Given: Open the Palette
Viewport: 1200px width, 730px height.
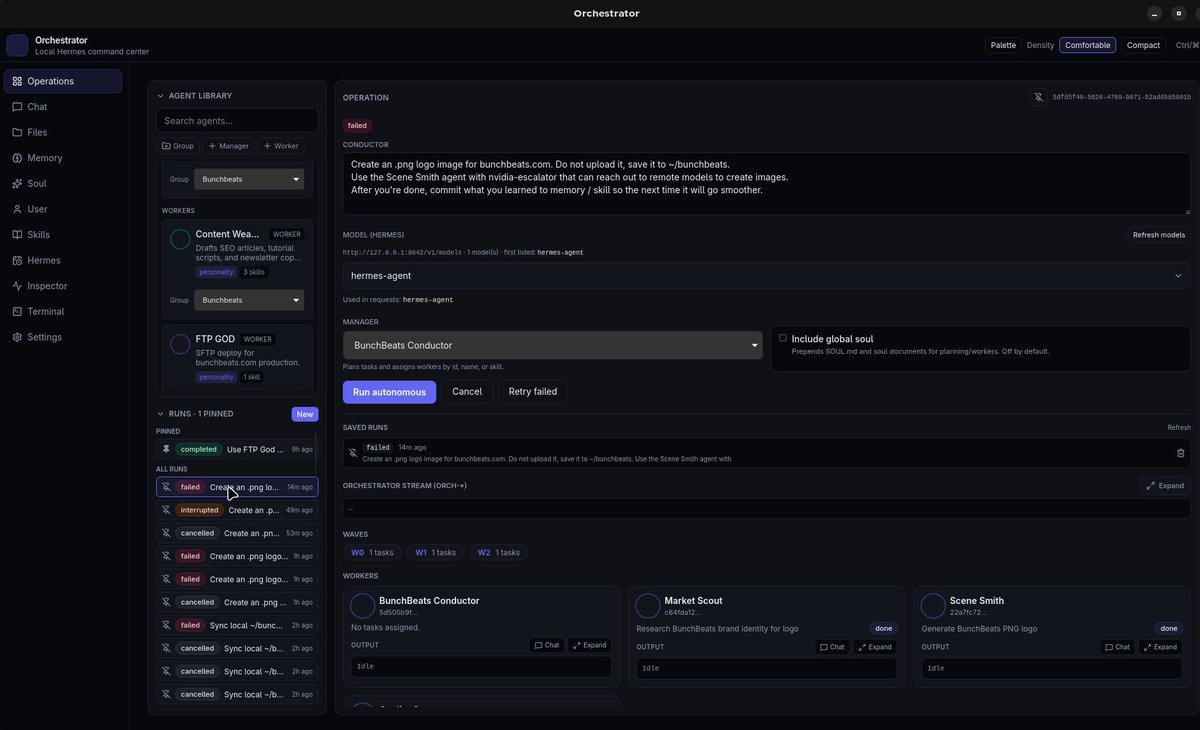Looking at the screenshot, I should click(x=1003, y=45).
